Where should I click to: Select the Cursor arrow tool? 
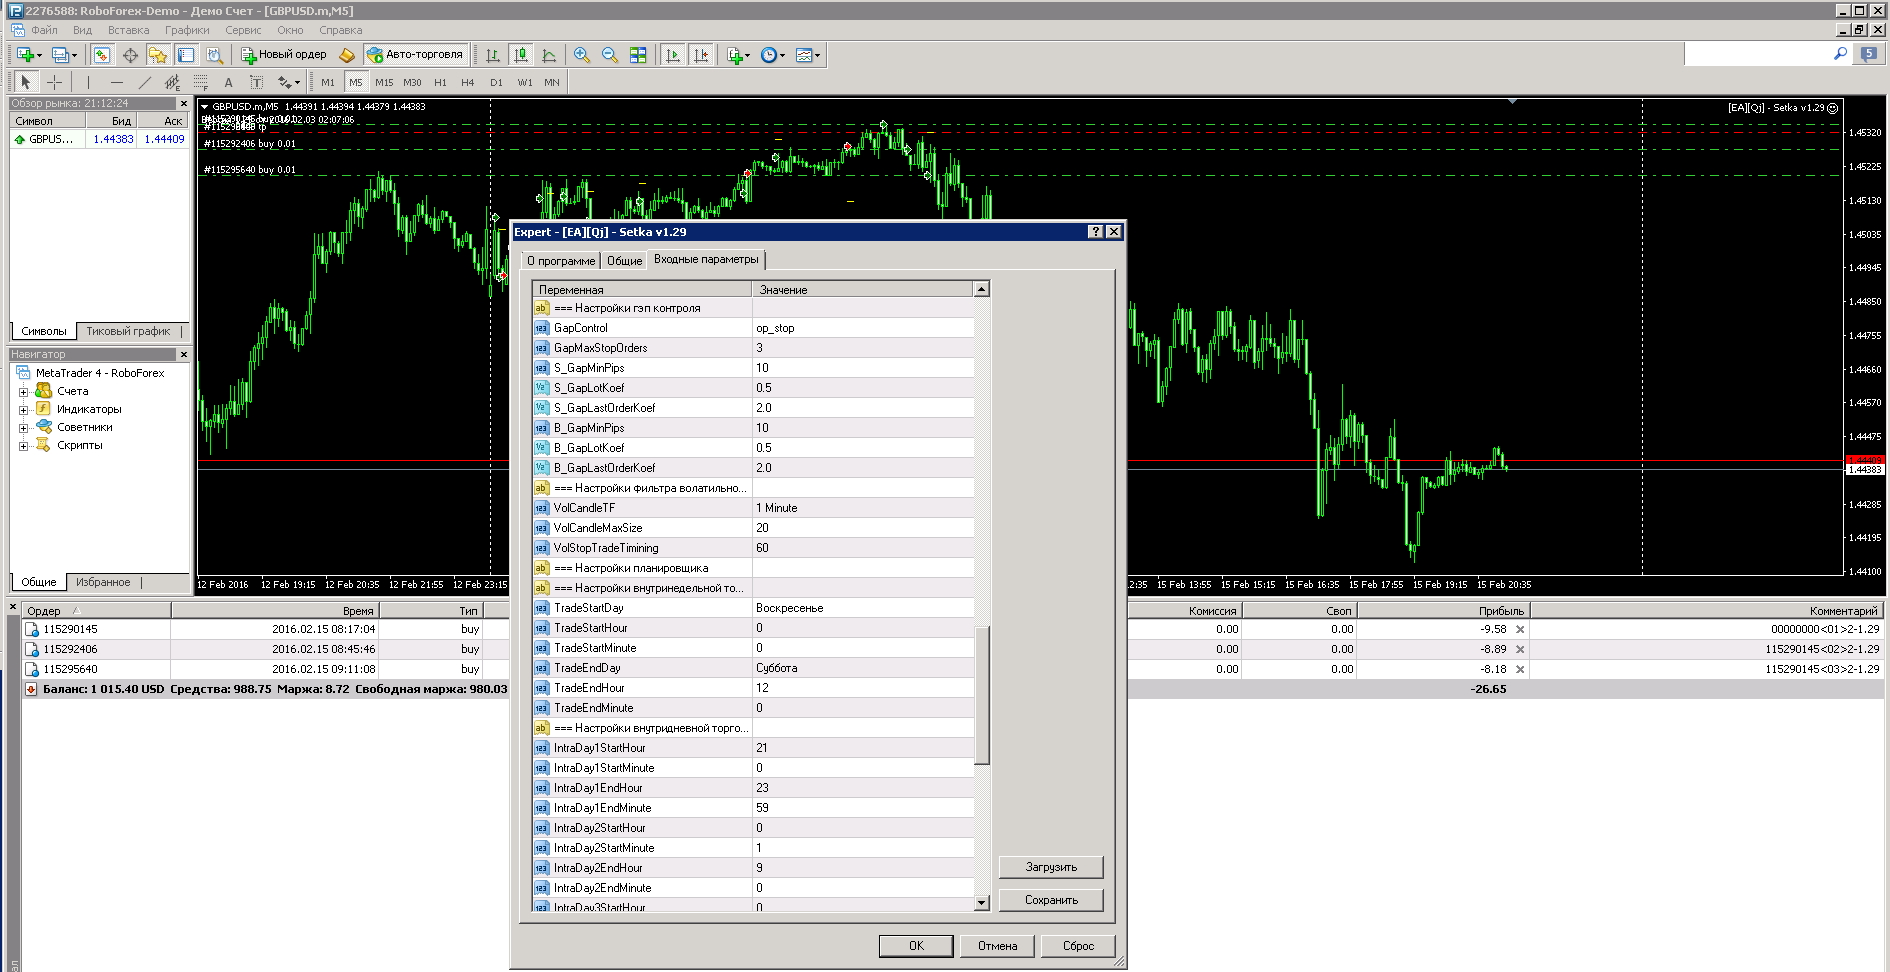point(26,82)
